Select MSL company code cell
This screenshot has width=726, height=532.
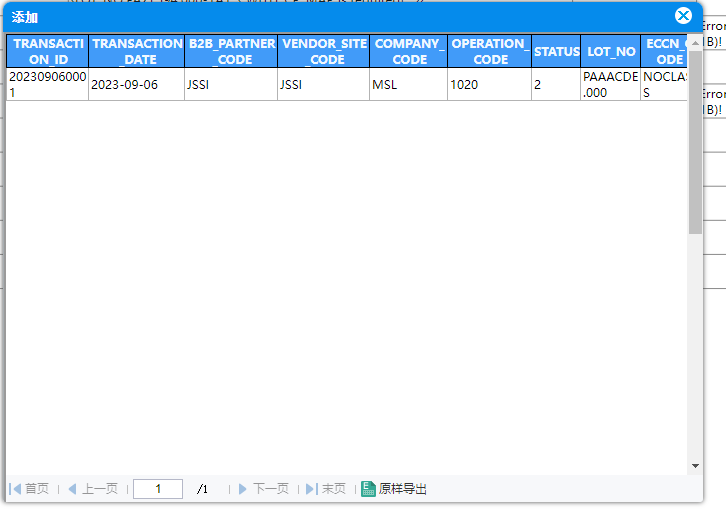point(409,84)
